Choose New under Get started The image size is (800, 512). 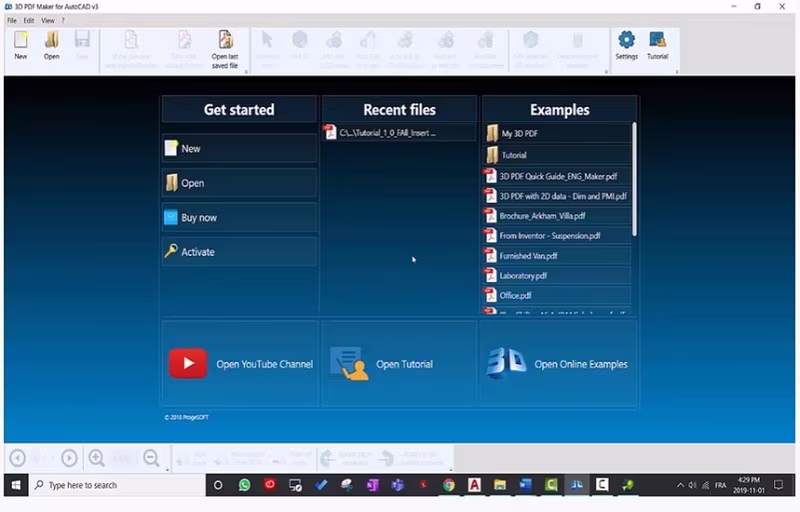(239, 148)
